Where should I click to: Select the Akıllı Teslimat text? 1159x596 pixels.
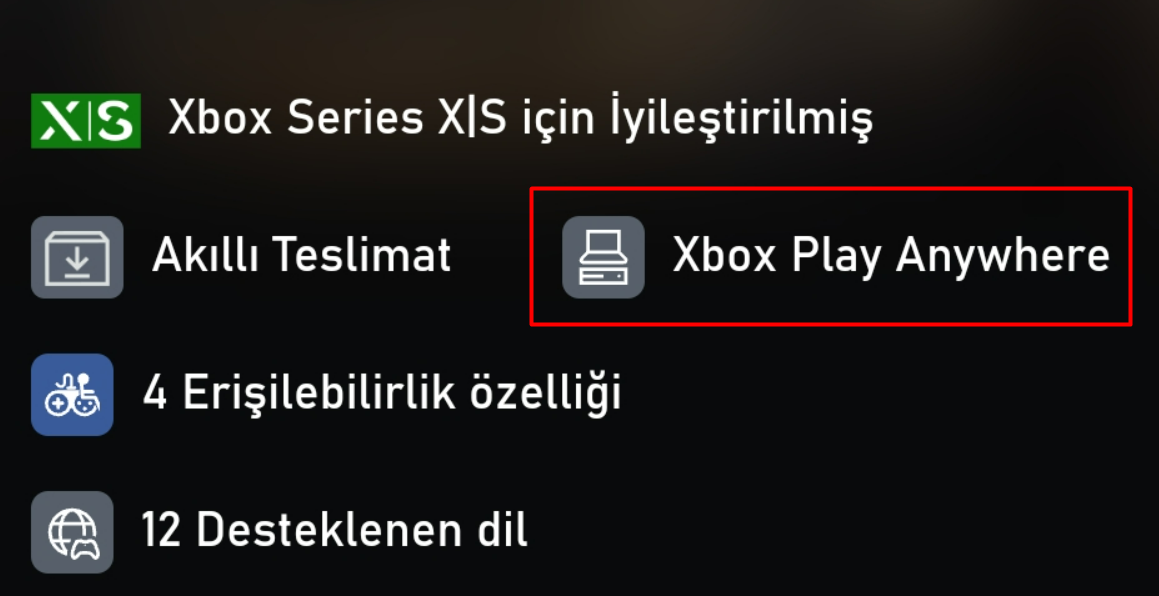click(x=302, y=256)
